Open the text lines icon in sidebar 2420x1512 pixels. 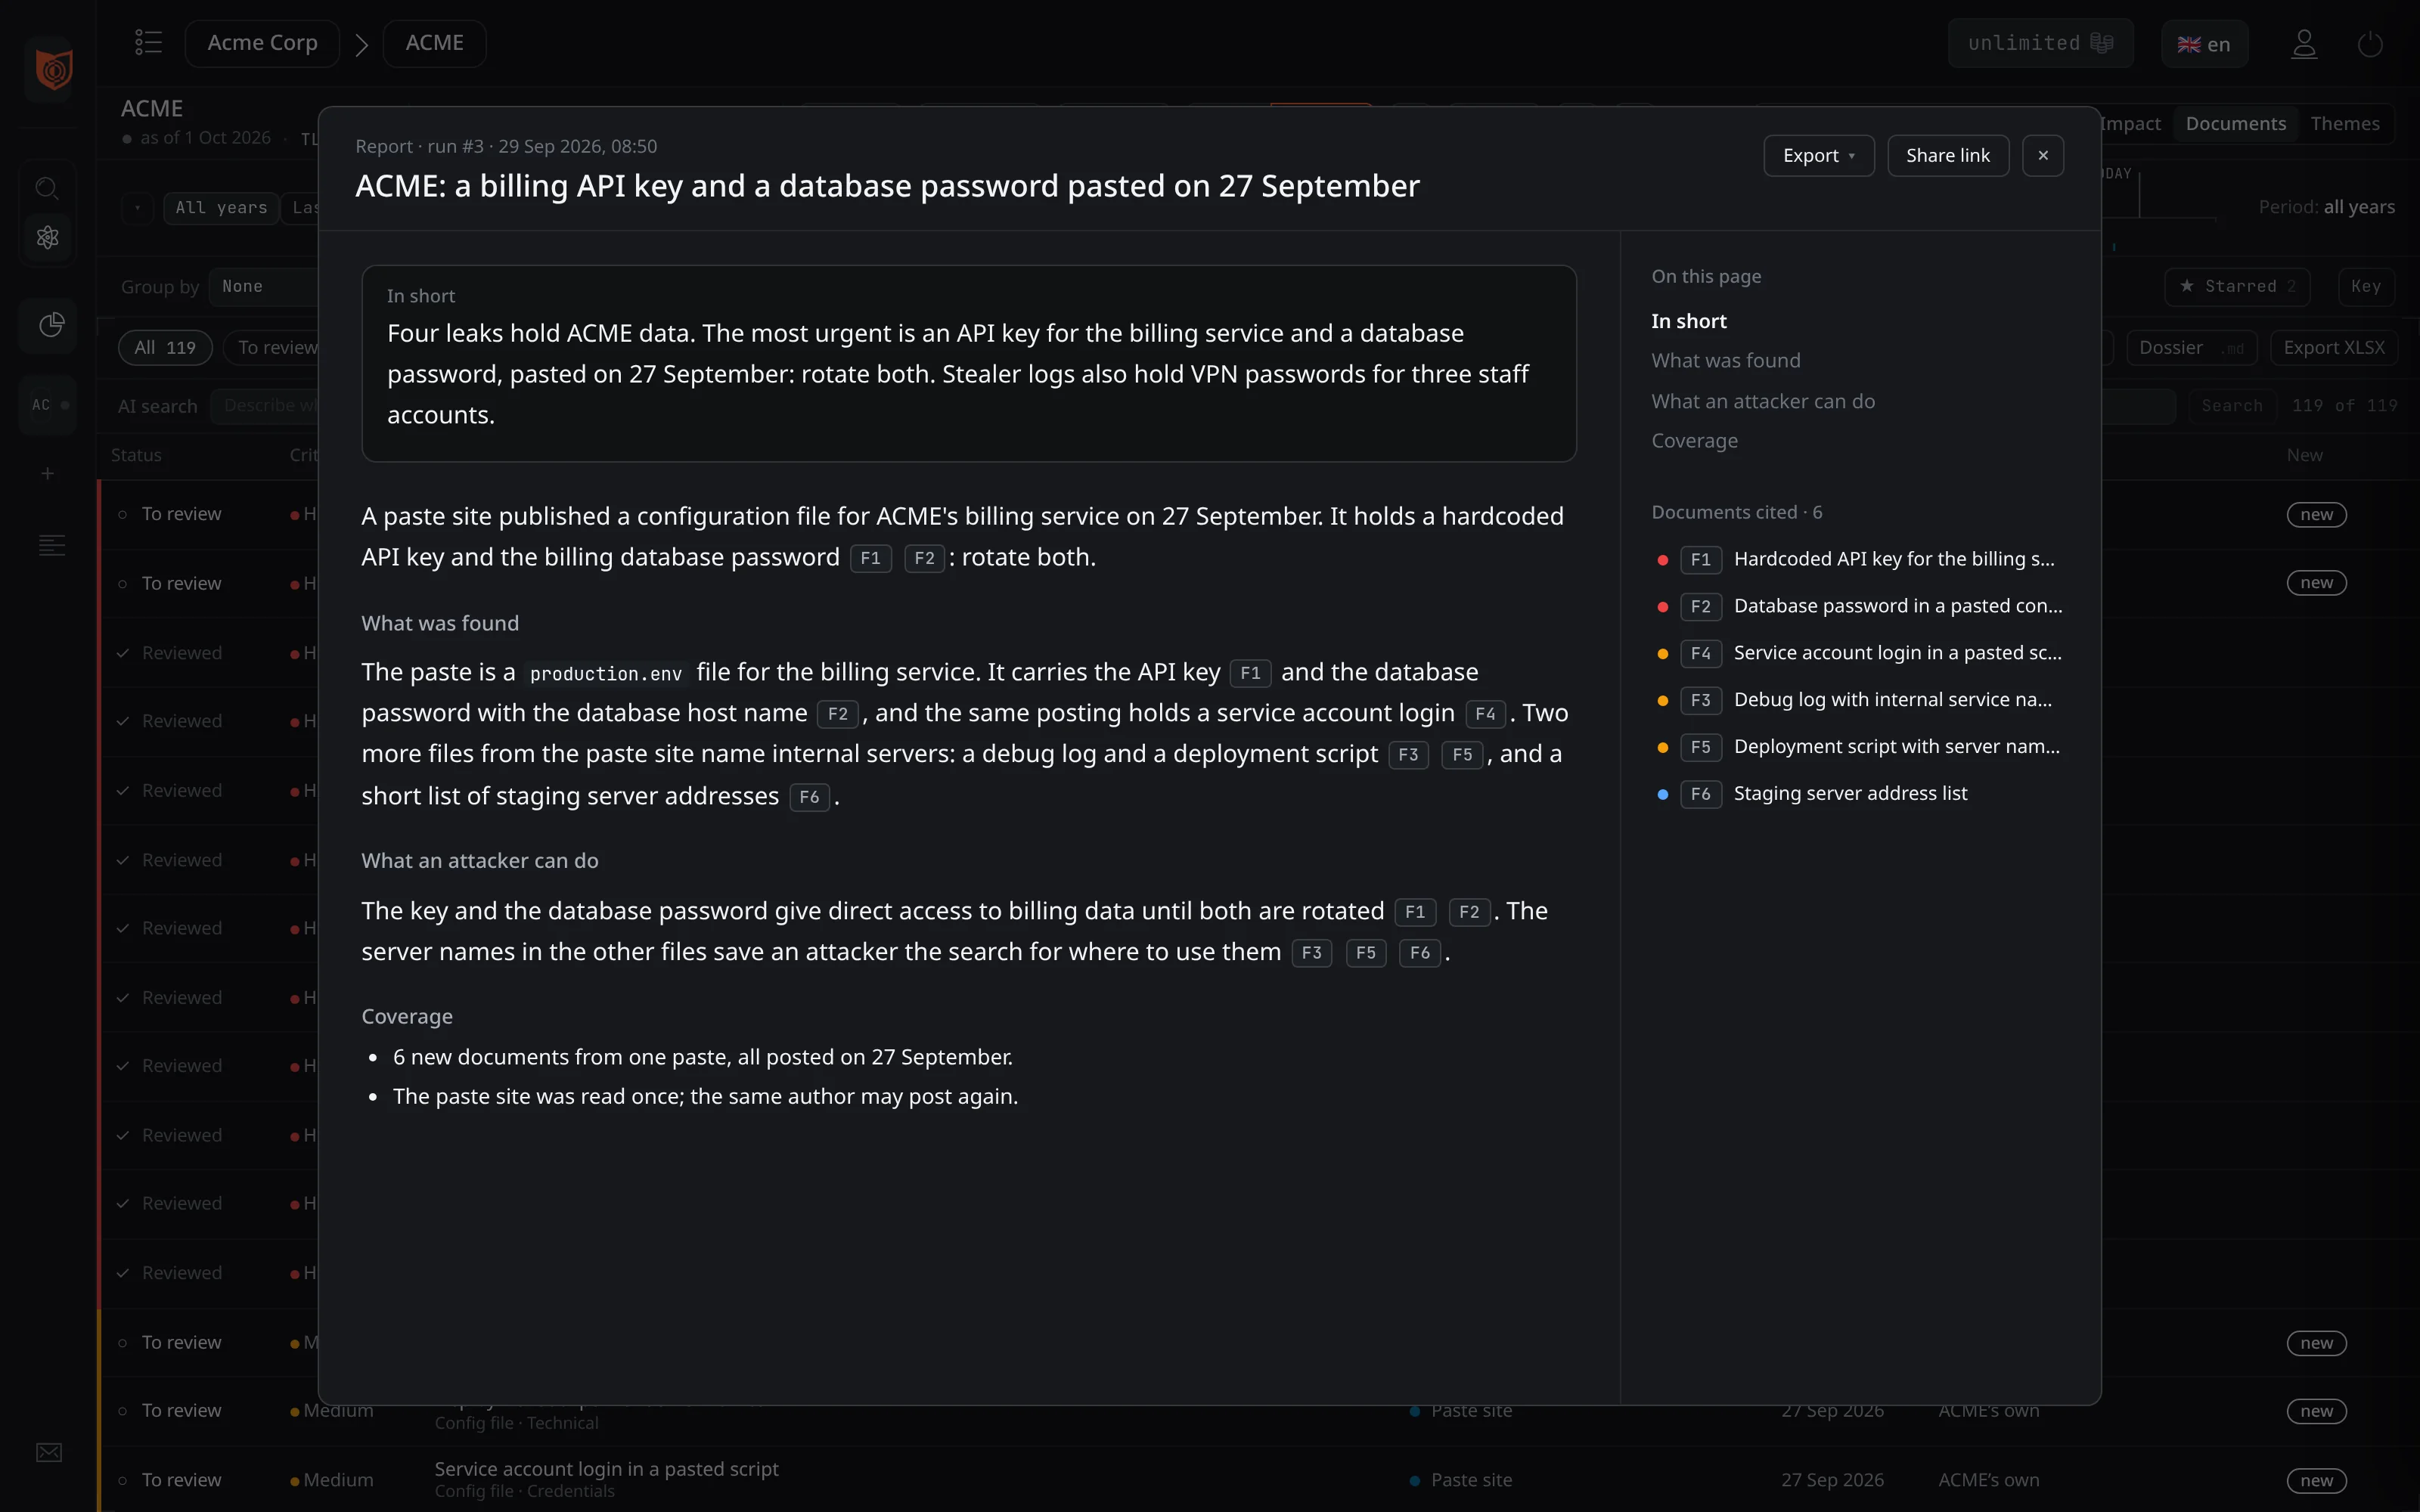[x=51, y=545]
